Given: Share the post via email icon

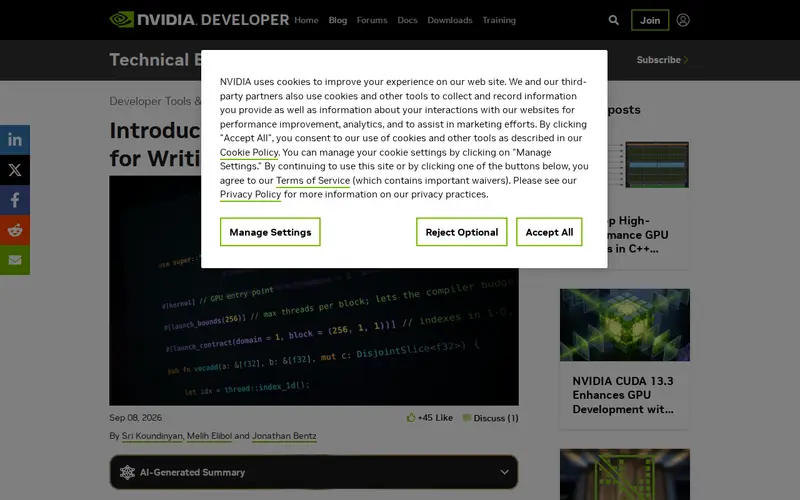Looking at the screenshot, I should pyautogui.click(x=15, y=260).
